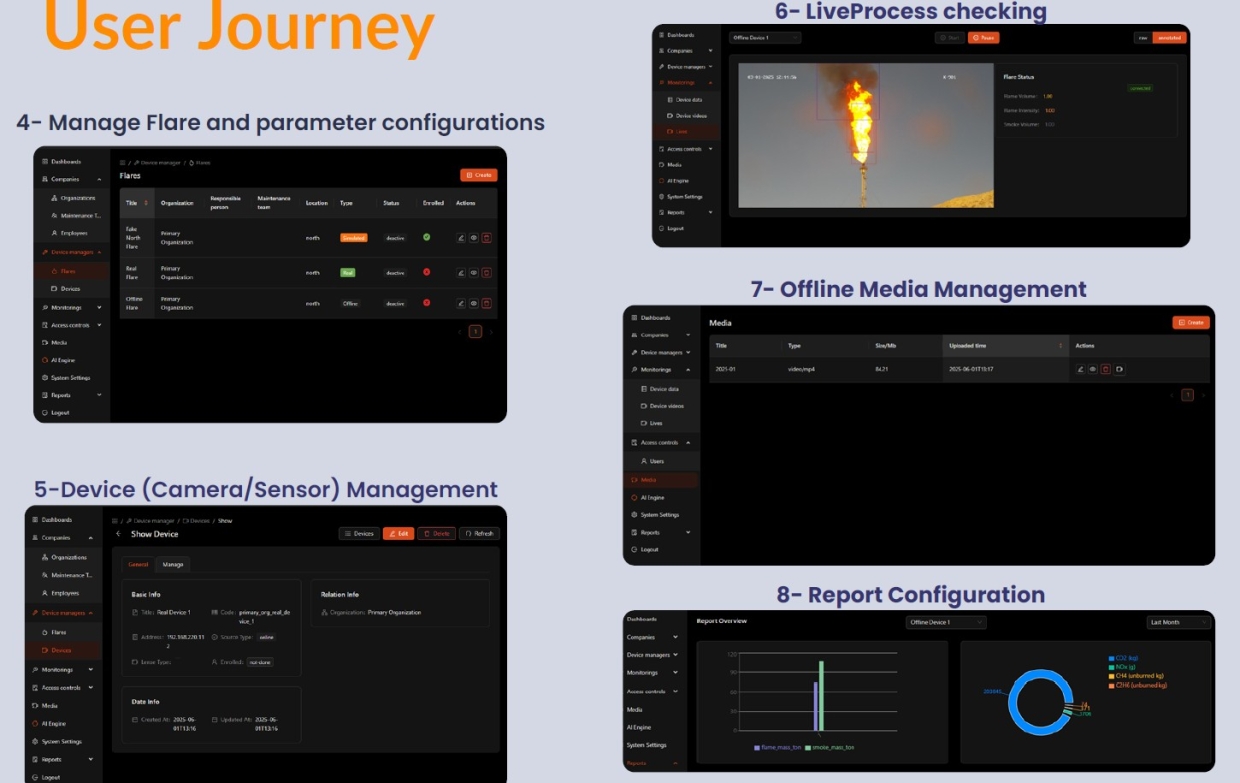Click delete icon for Offline Flare row

pos(487,303)
